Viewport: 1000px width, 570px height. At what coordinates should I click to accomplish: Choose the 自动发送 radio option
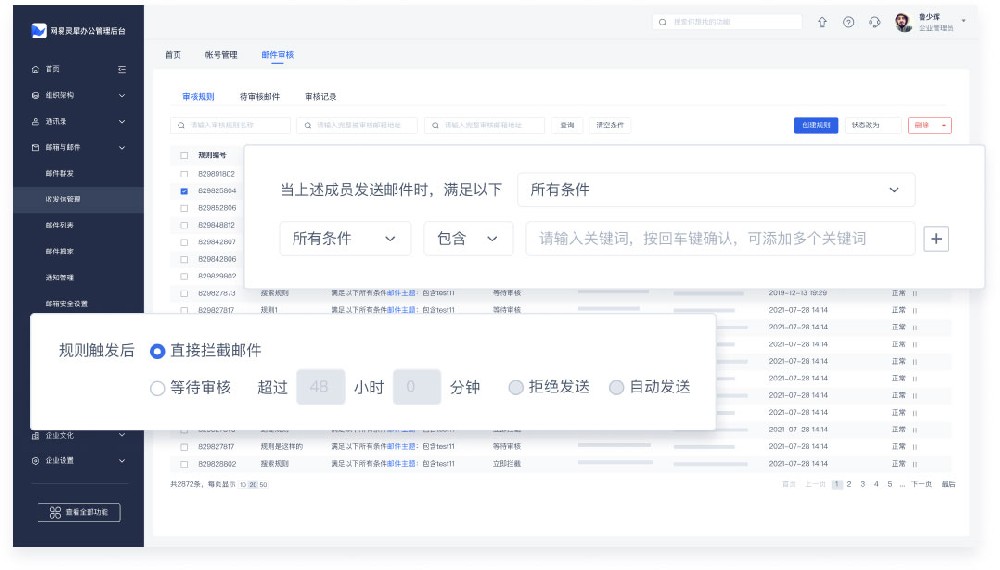pos(616,388)
